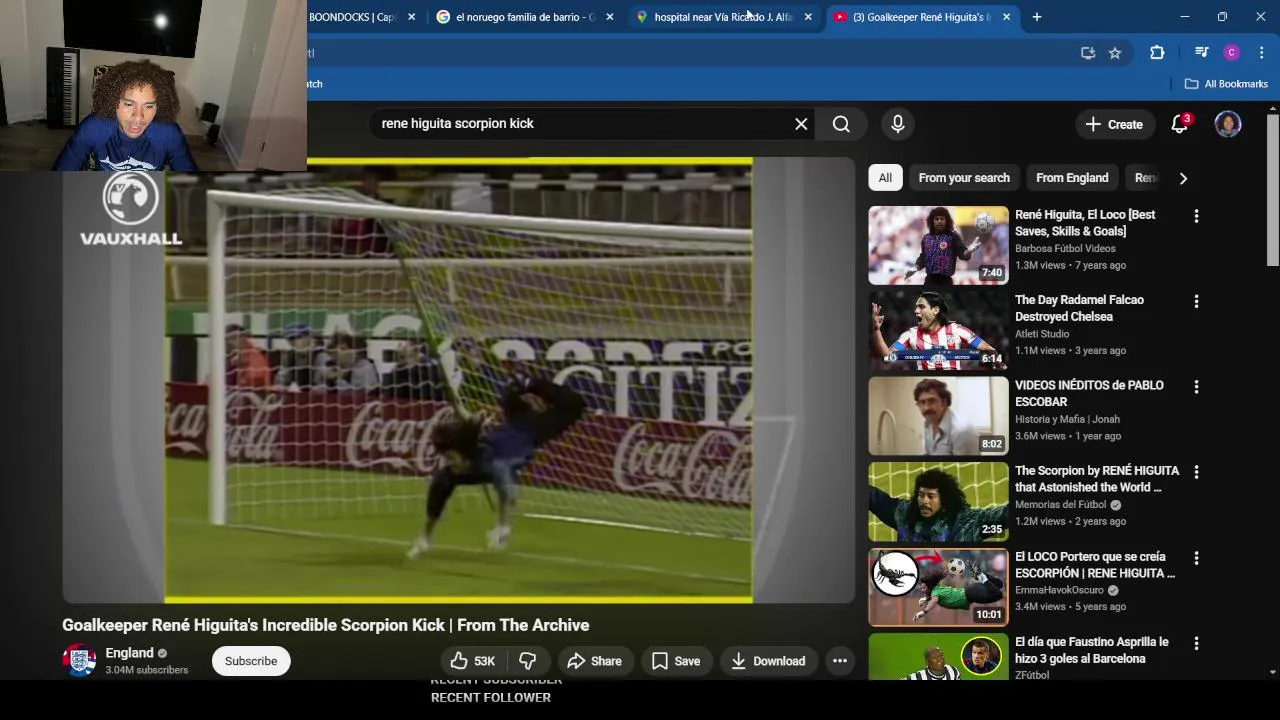Open options for René Higuita El Loco video
1280x720 pixels.
click(1196, 216)
